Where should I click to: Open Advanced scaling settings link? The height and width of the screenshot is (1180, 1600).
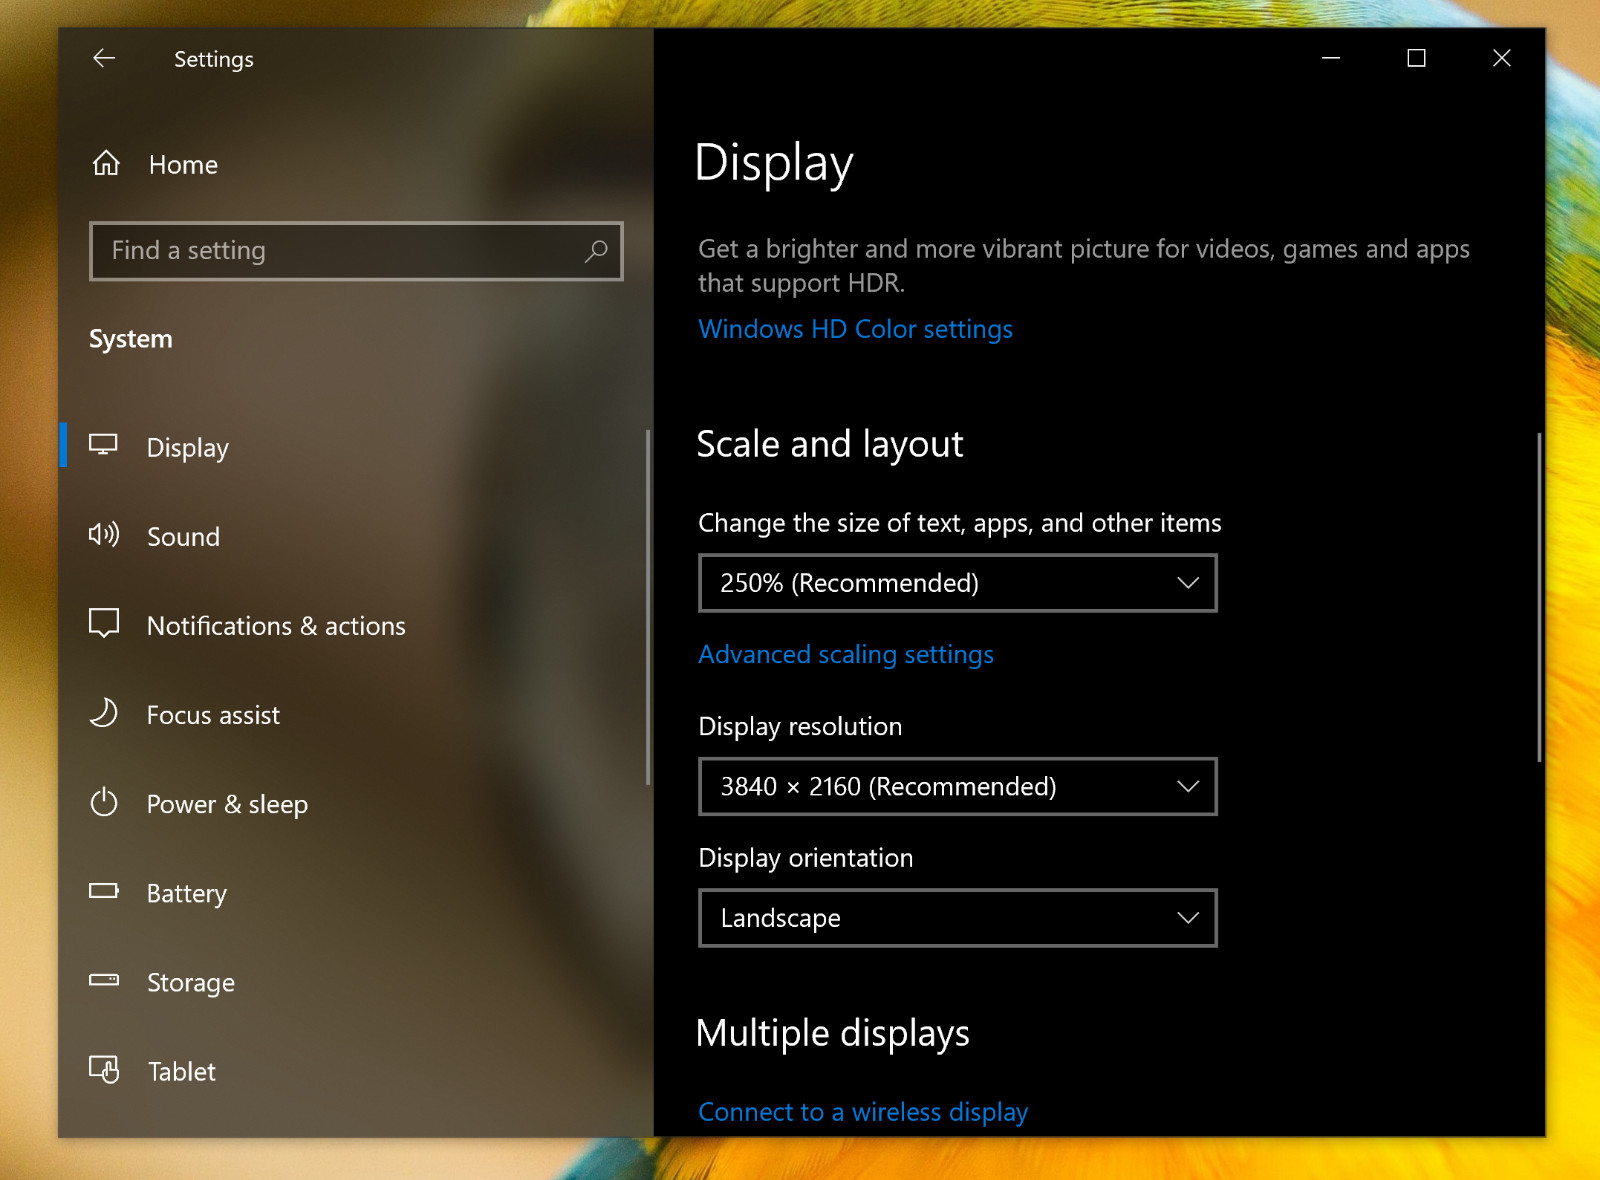846,654
